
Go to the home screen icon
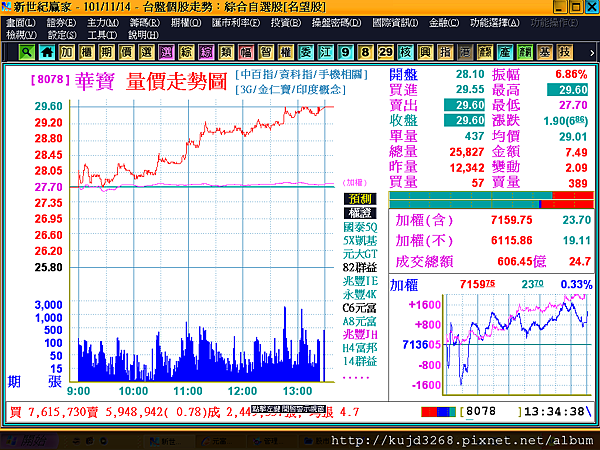pyautogui.click(x=47, y=52)
